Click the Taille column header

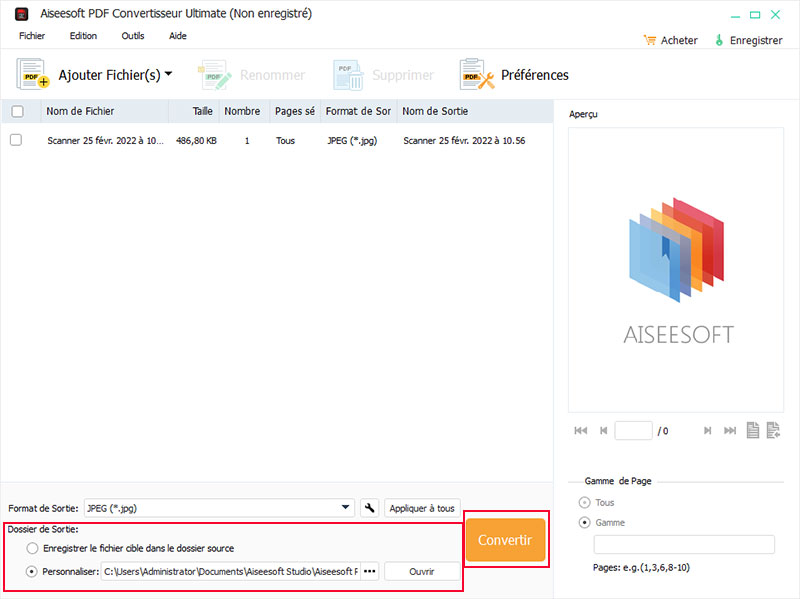point(194,111)
